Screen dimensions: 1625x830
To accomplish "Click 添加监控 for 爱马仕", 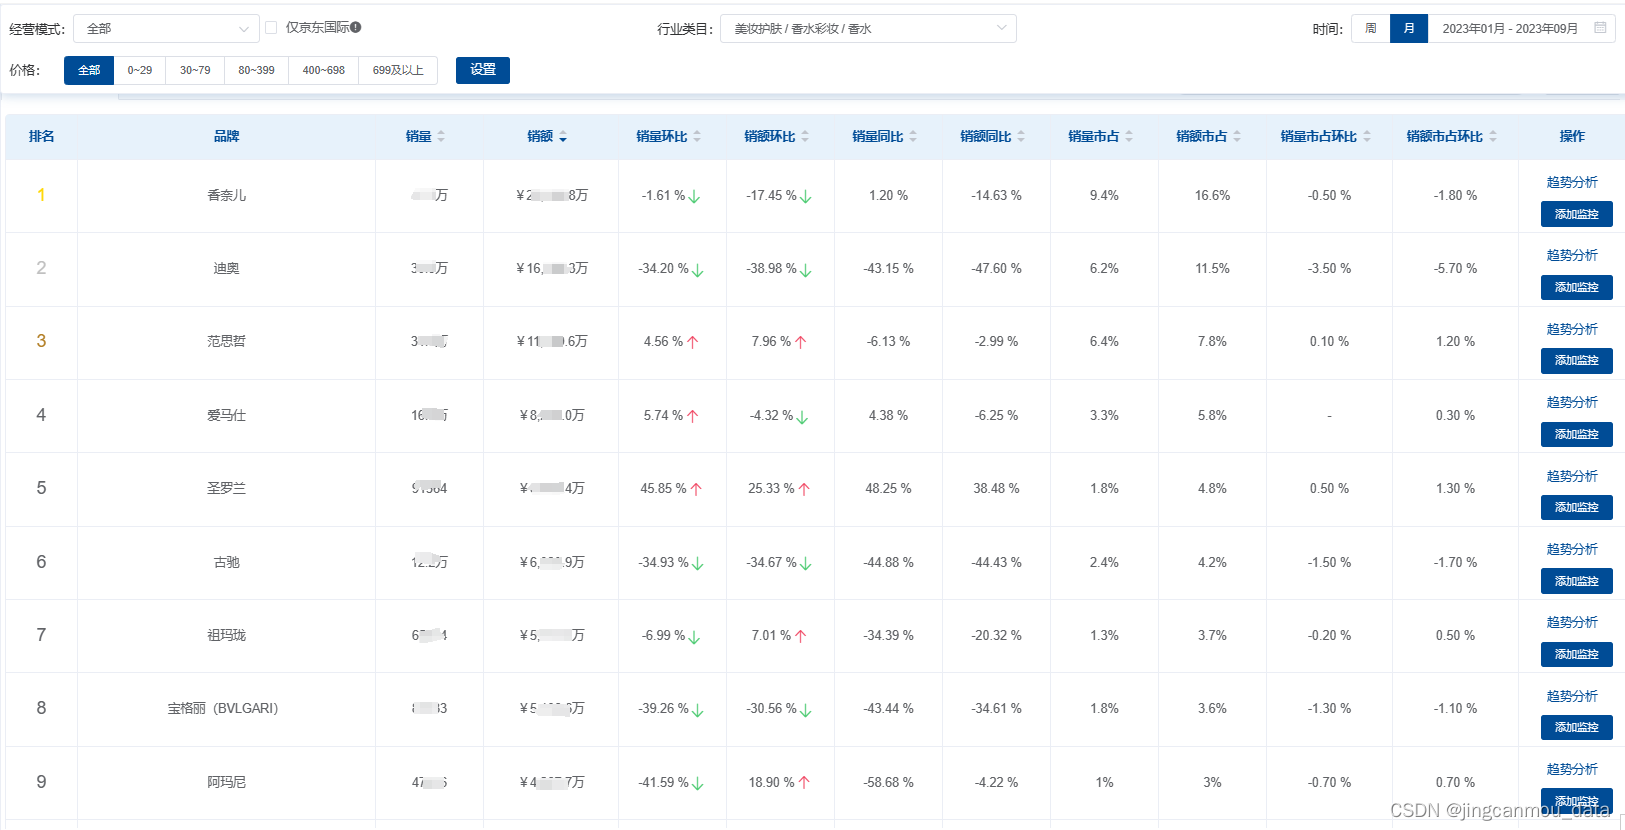I will click(x=1576, y=434).
